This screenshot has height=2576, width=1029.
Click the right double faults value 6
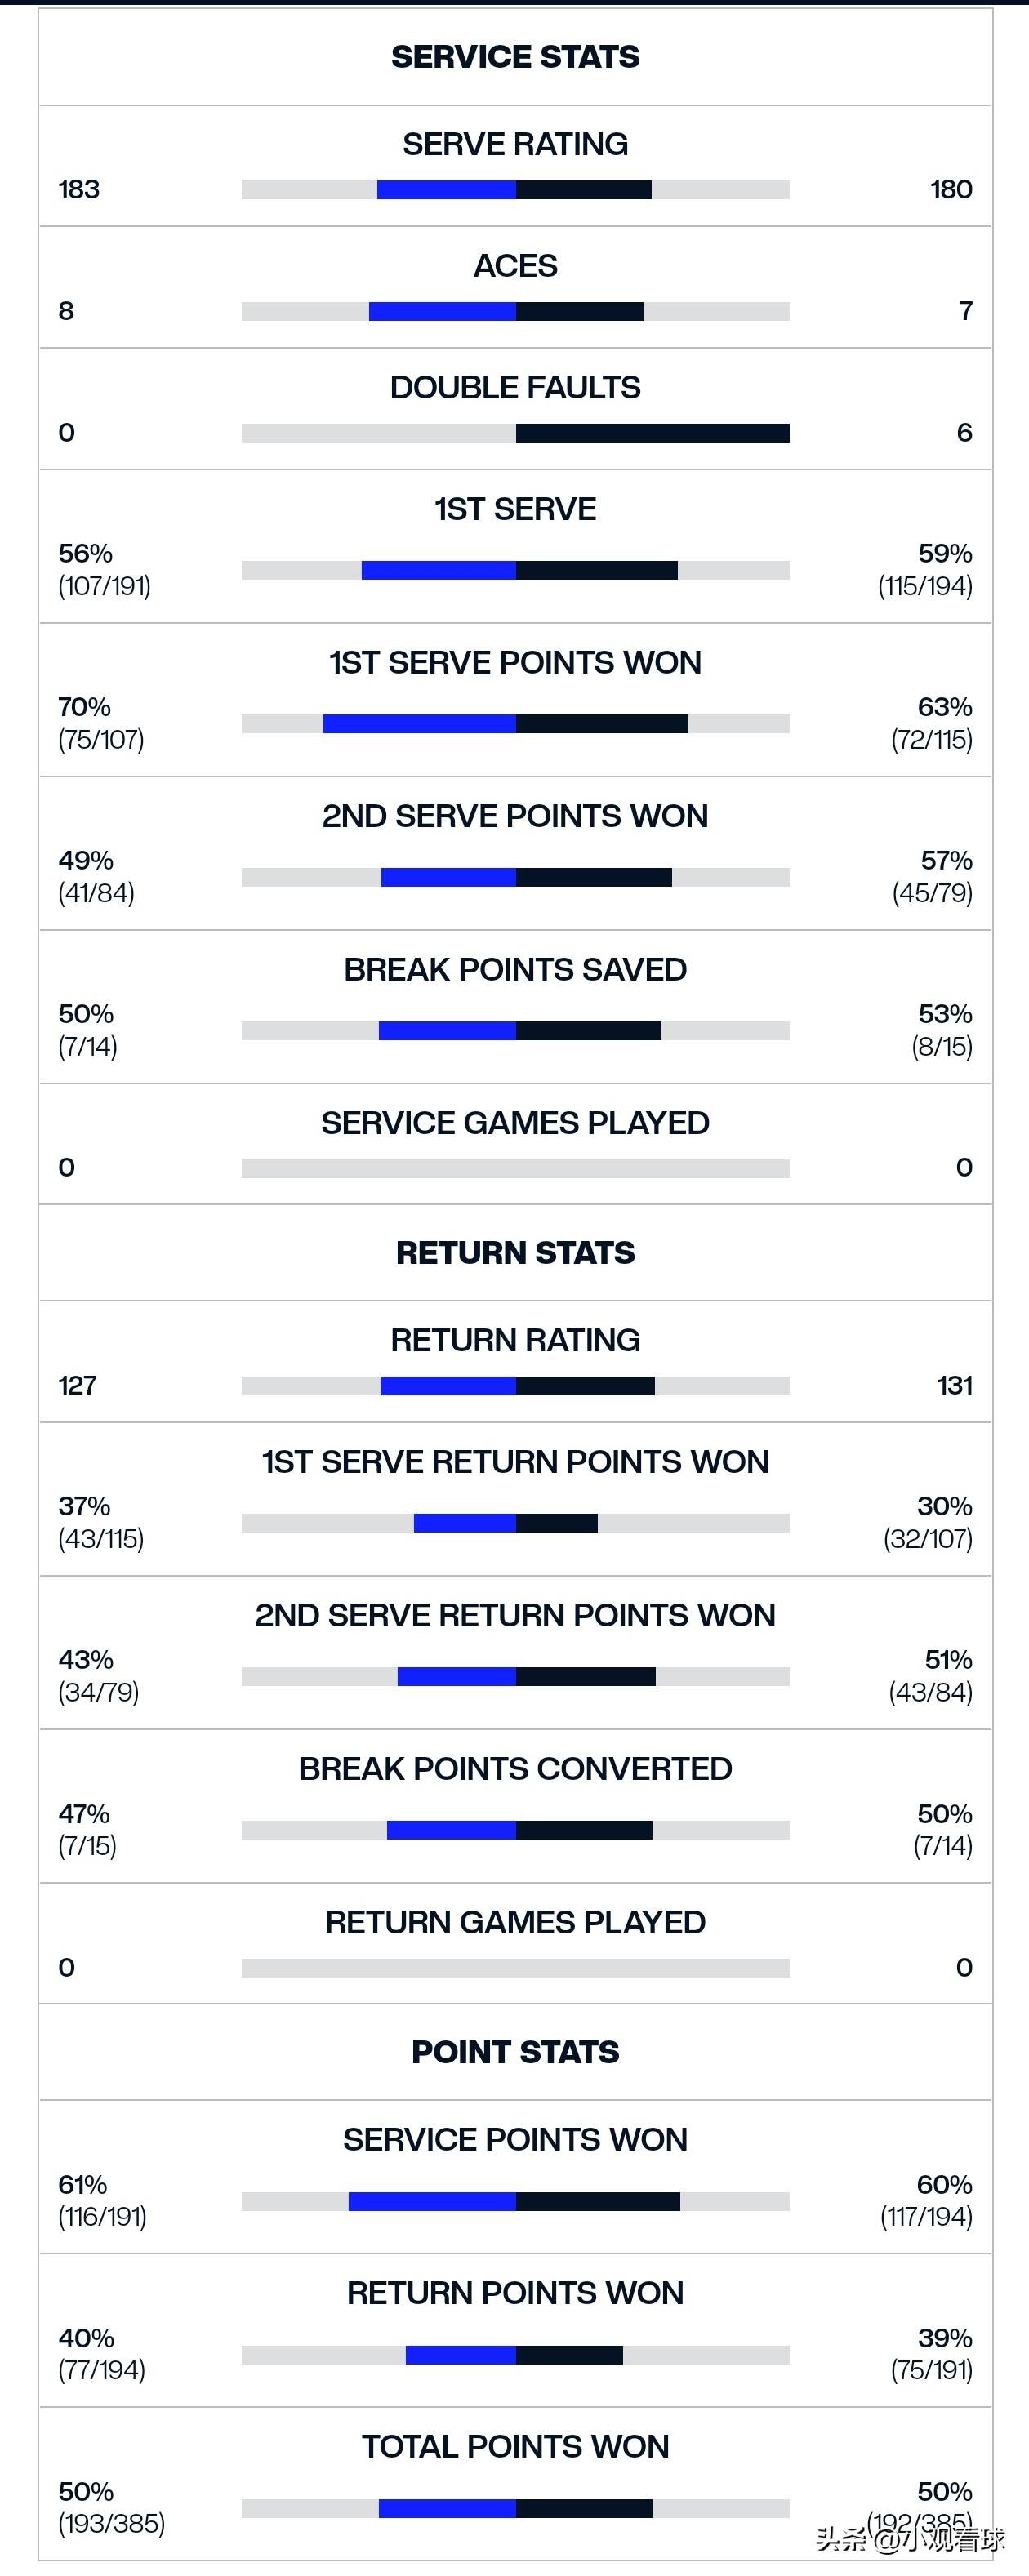(964, 433)
